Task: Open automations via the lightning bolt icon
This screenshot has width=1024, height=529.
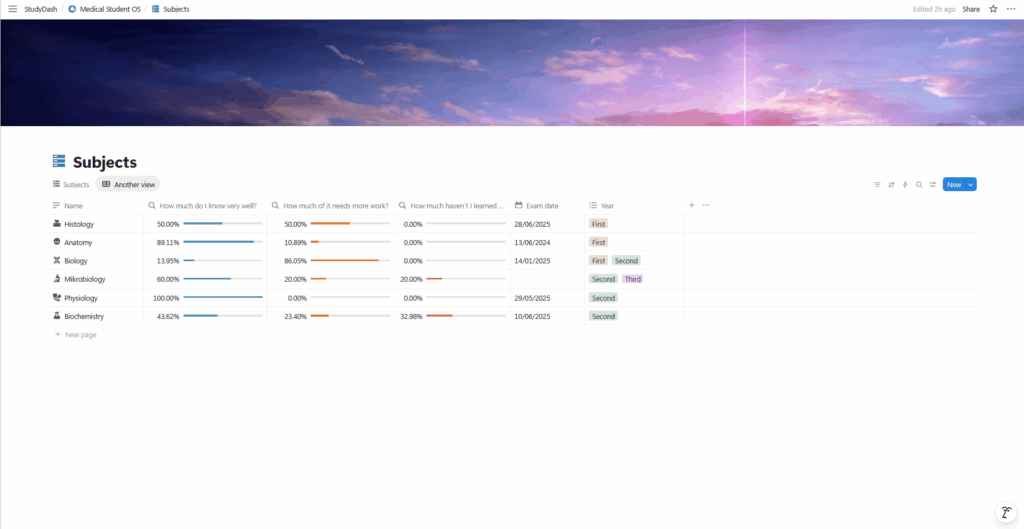Action: click(905, 185)
